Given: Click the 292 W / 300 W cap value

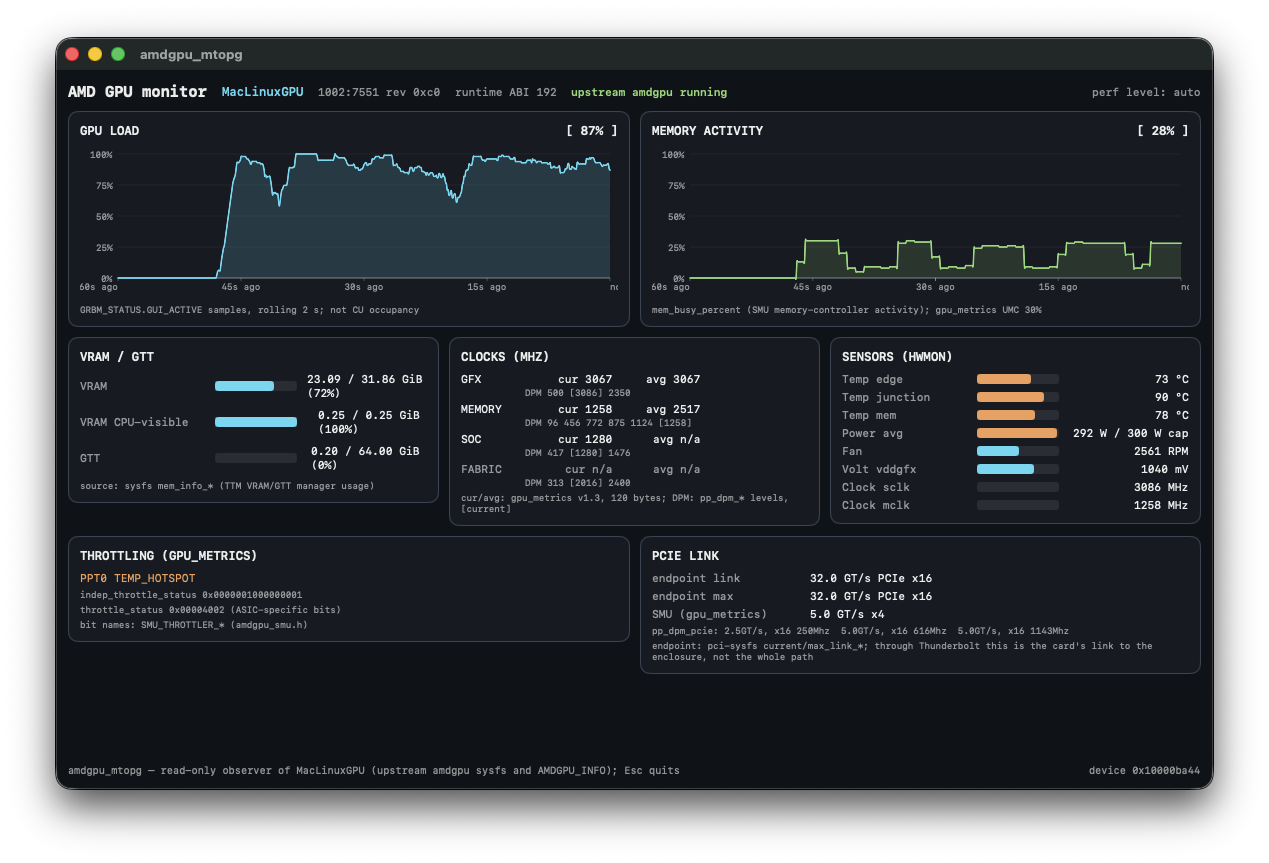Looking at the screenshot, I should point(1131,433).
